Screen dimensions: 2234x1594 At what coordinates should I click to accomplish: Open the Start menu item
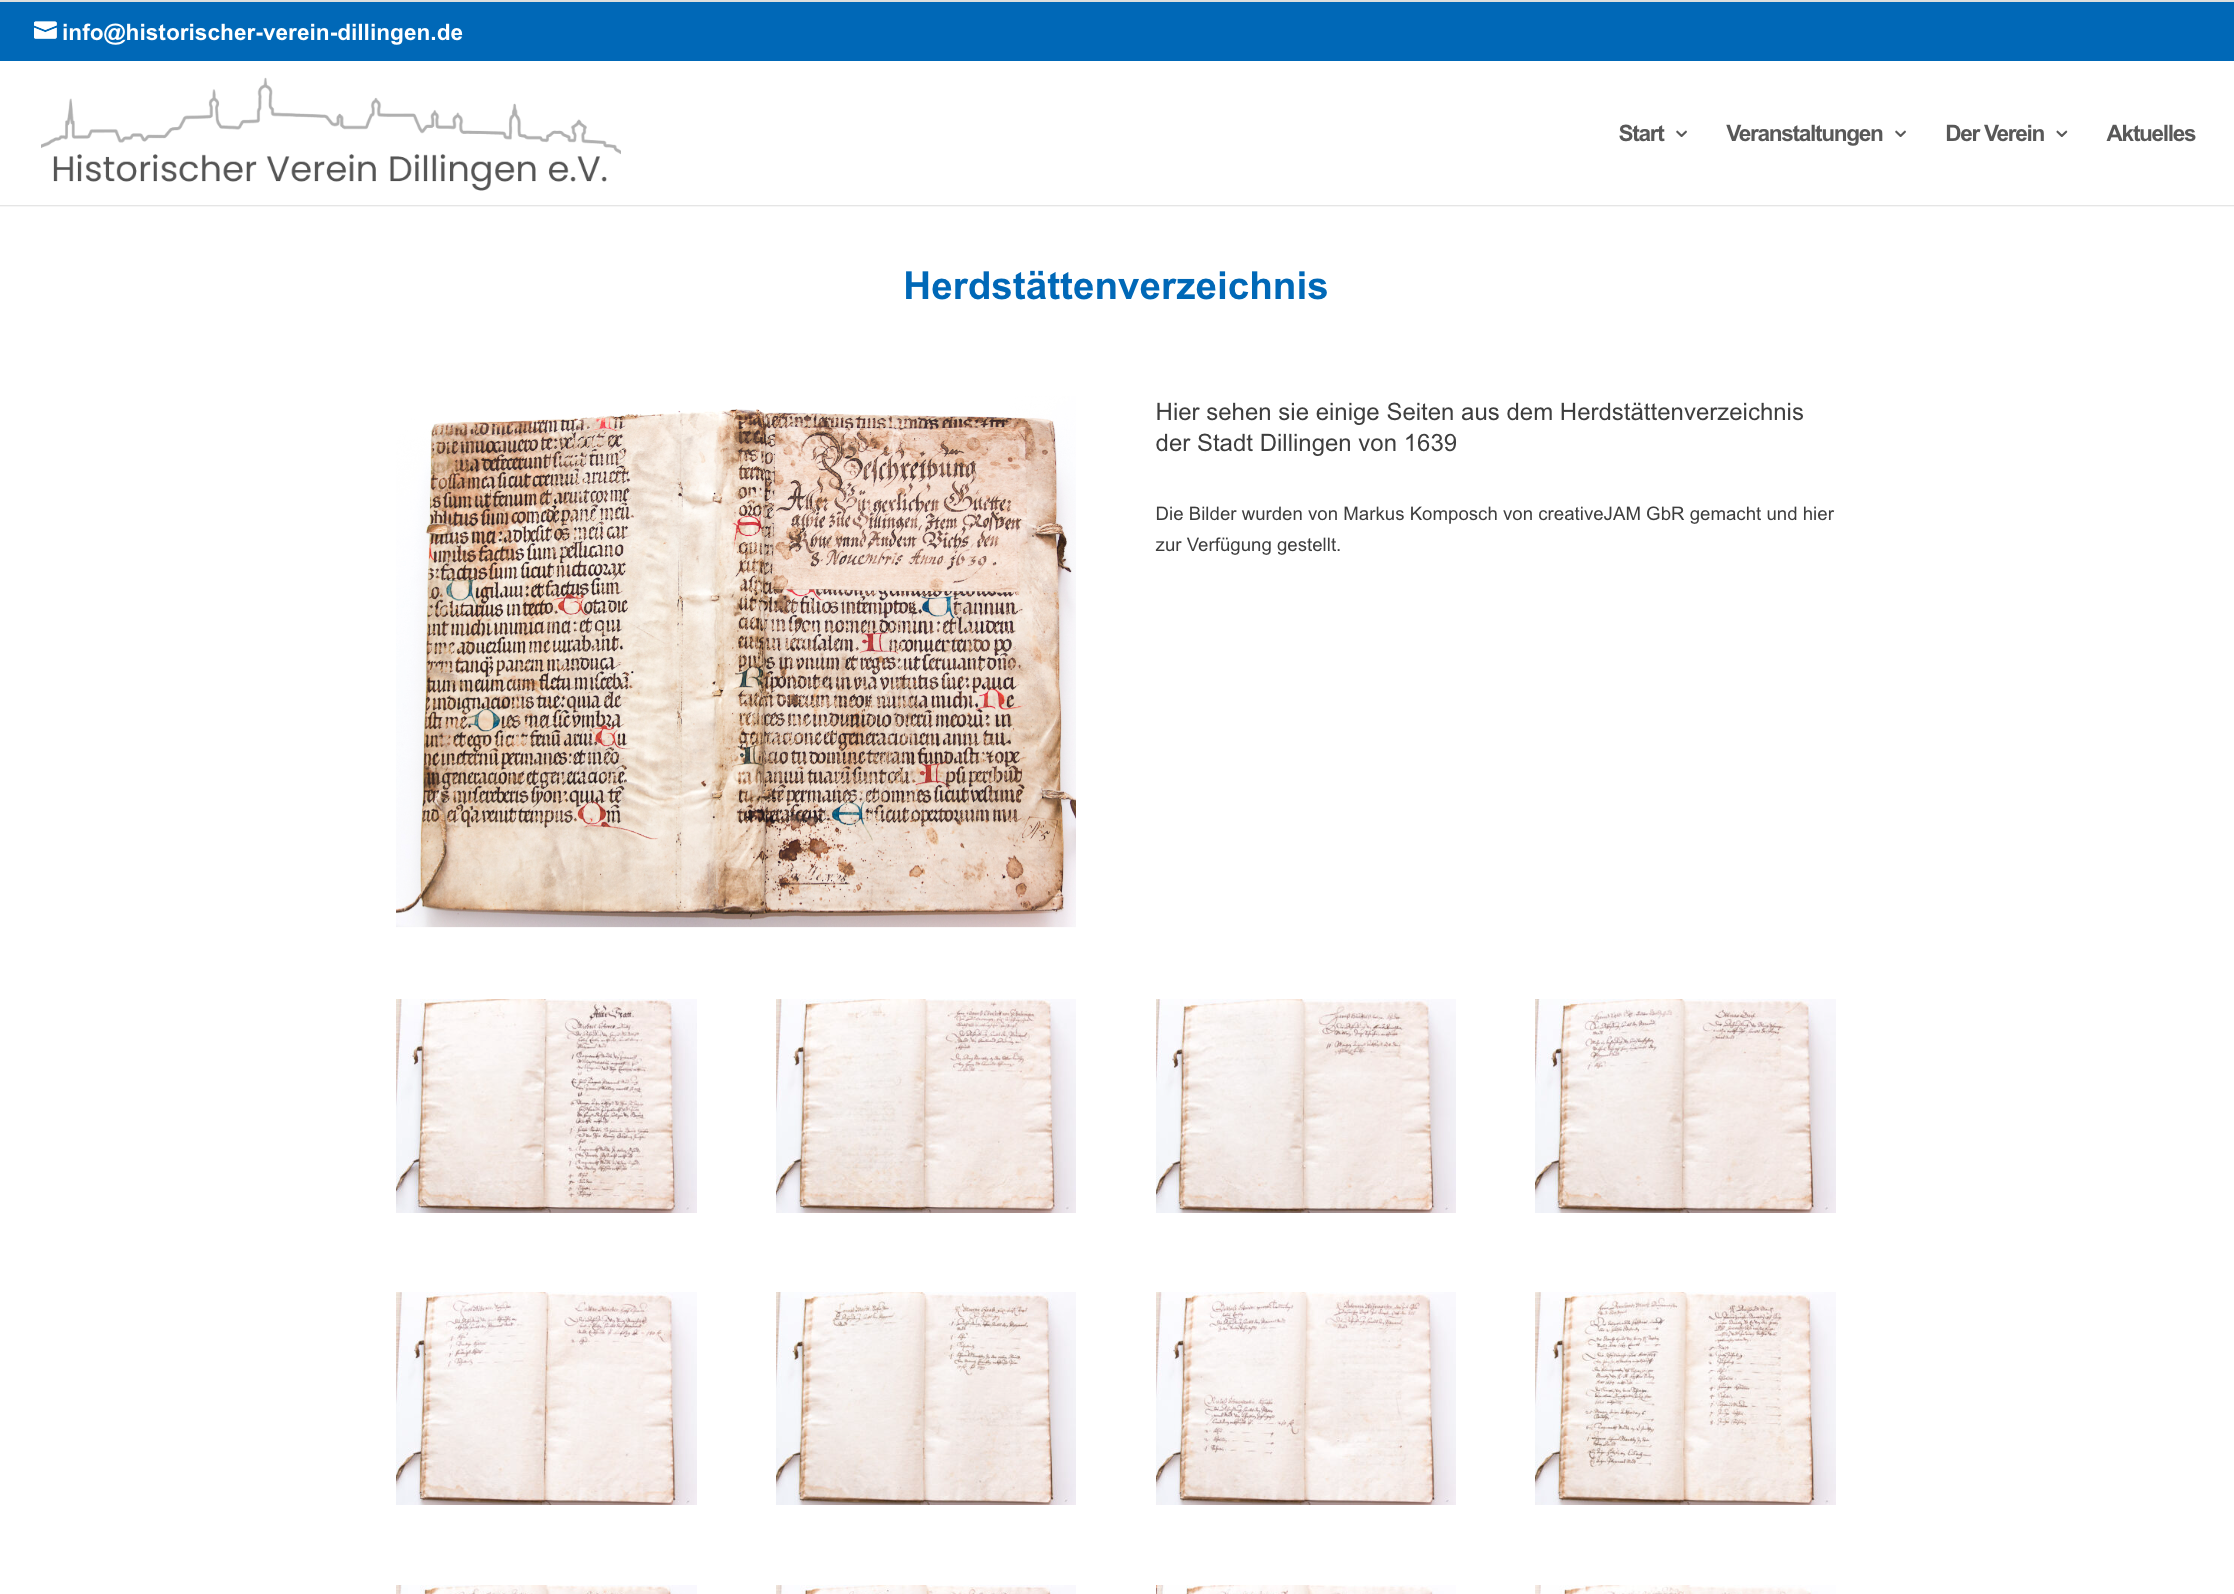tap(1640, 134)
